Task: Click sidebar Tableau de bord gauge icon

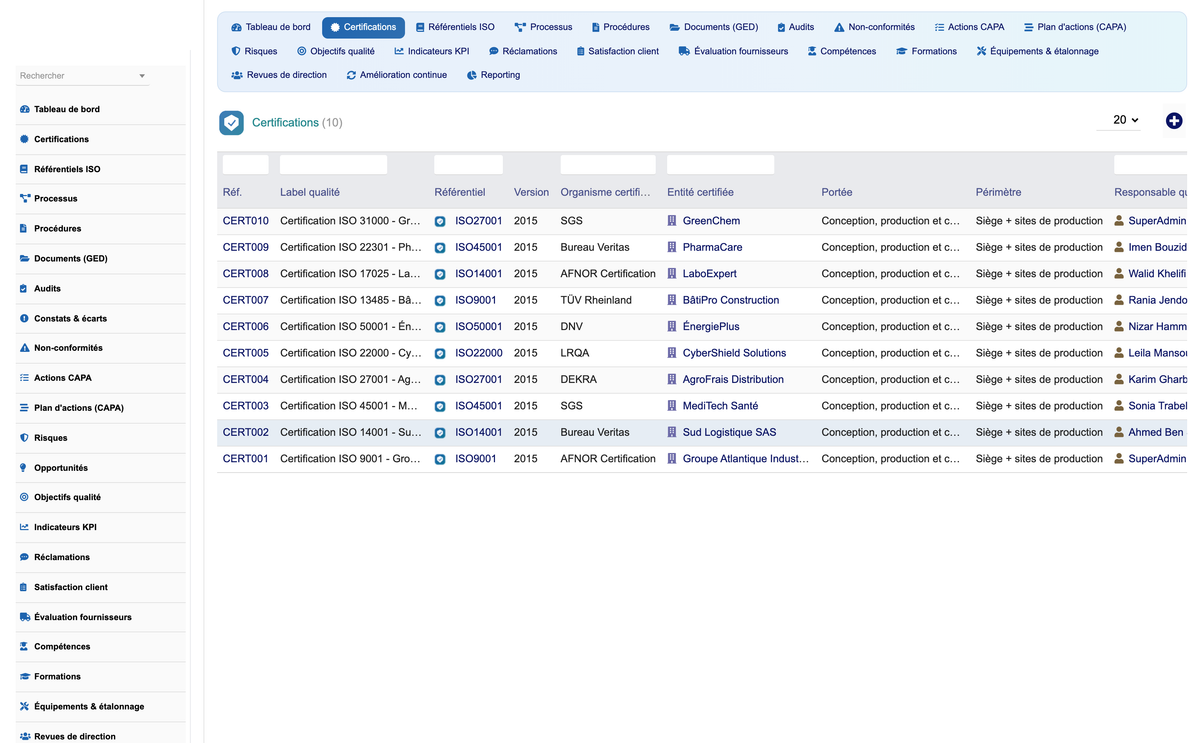Action: click(24, 109)
